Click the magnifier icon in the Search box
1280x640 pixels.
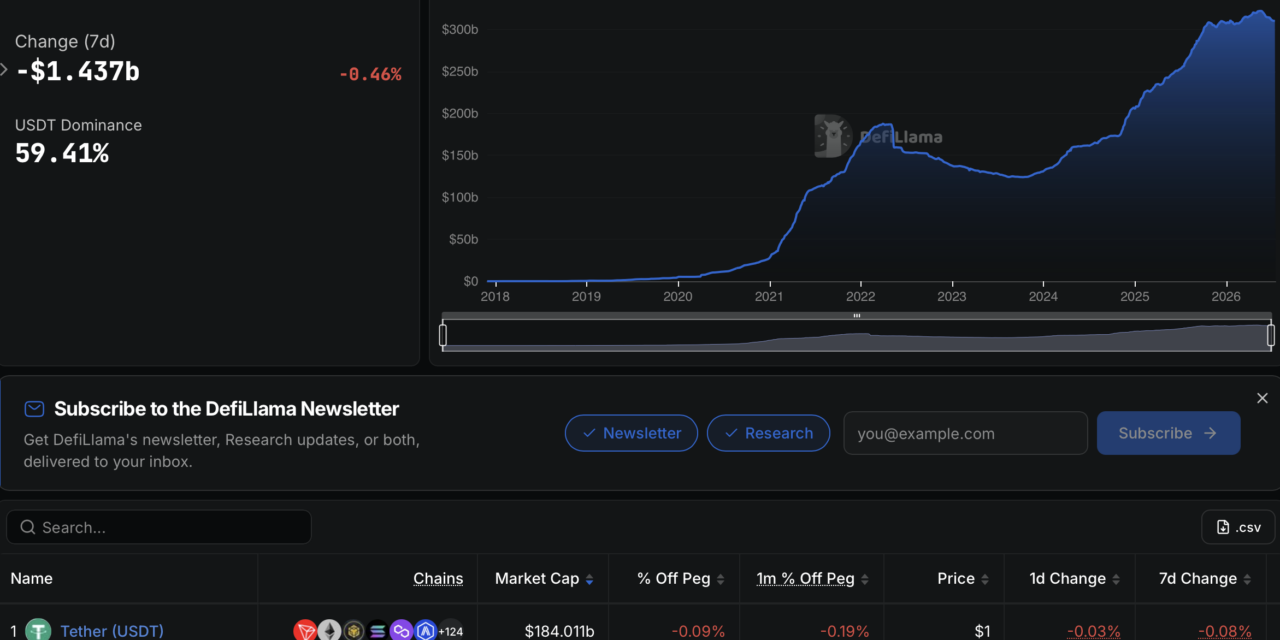(28, 527)
